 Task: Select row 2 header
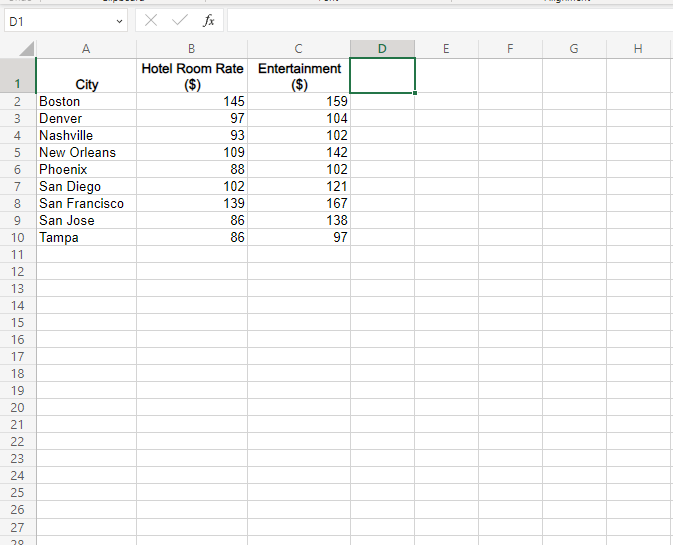pyautogui.click(x=18, y=102)
